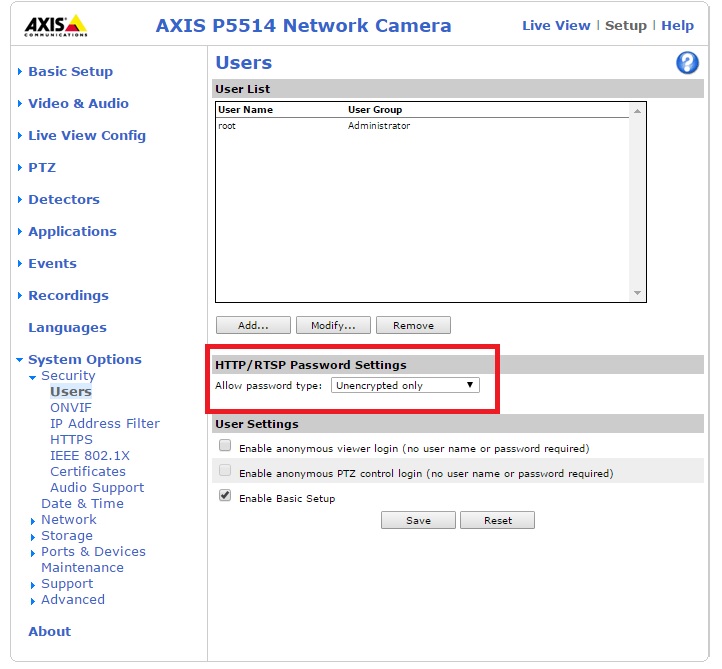Open IEEE 802.1X settings
This screenshot has height=669, width=722.
[90, 456]
